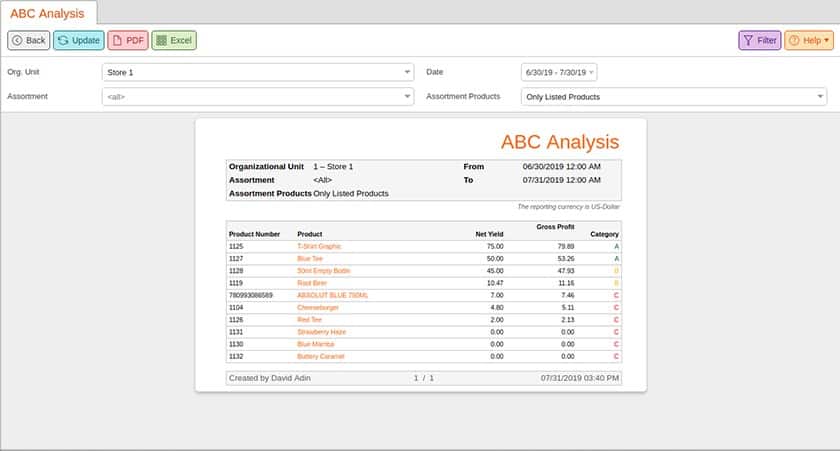This screenshot has height=451, width=840.
Task: Refresh report with the Update button
Action: click(x=78, y=41)
